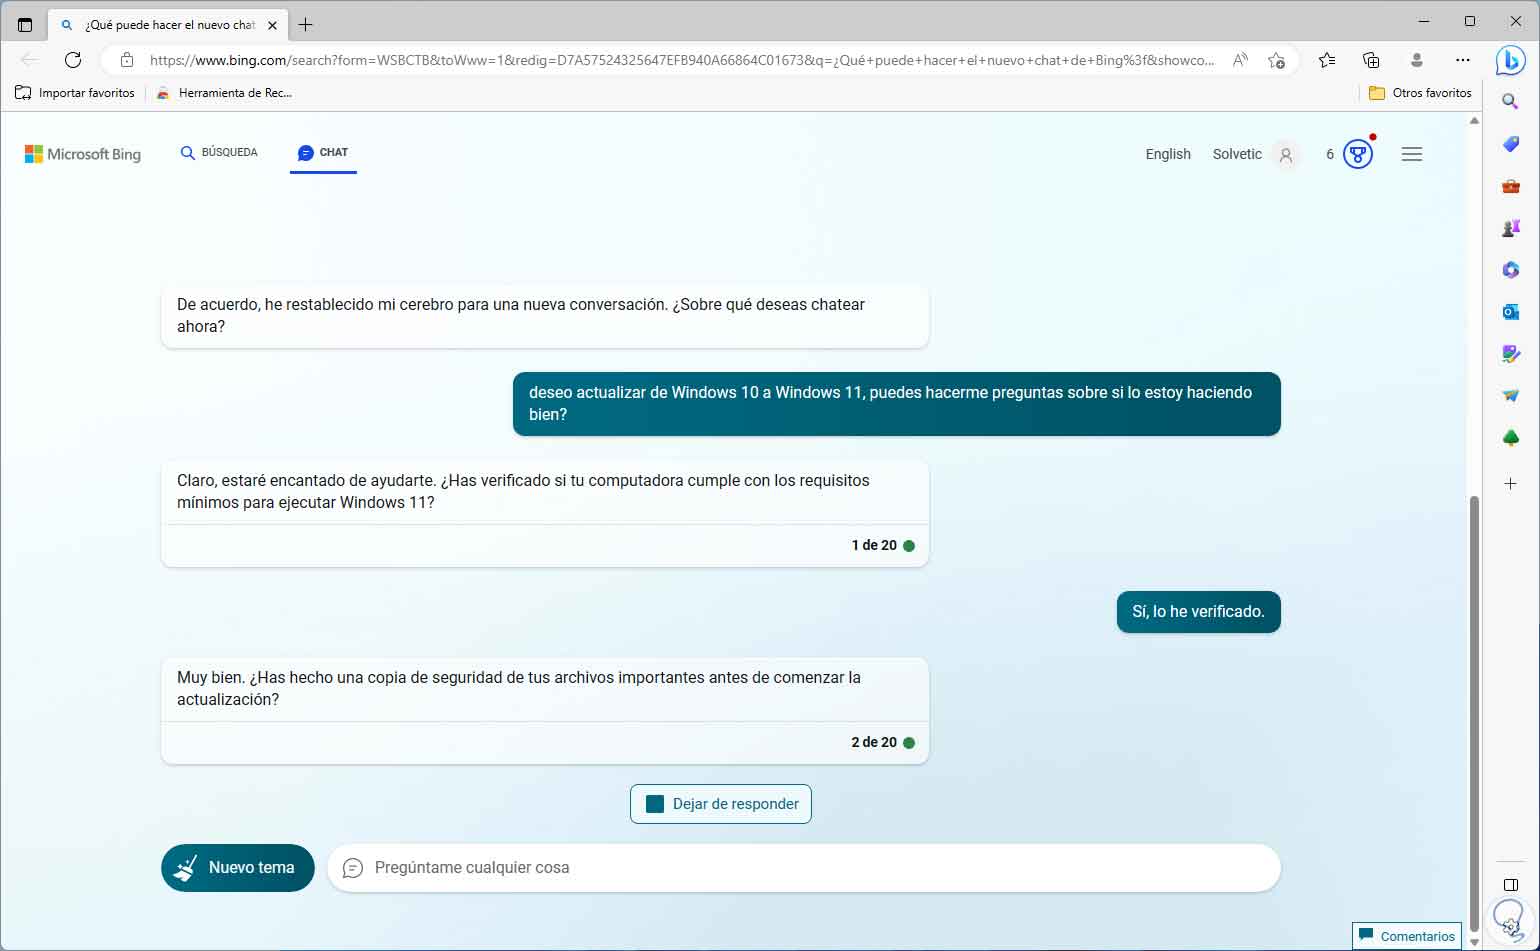Click the page scrollbar thumb

coord(1474,714)
